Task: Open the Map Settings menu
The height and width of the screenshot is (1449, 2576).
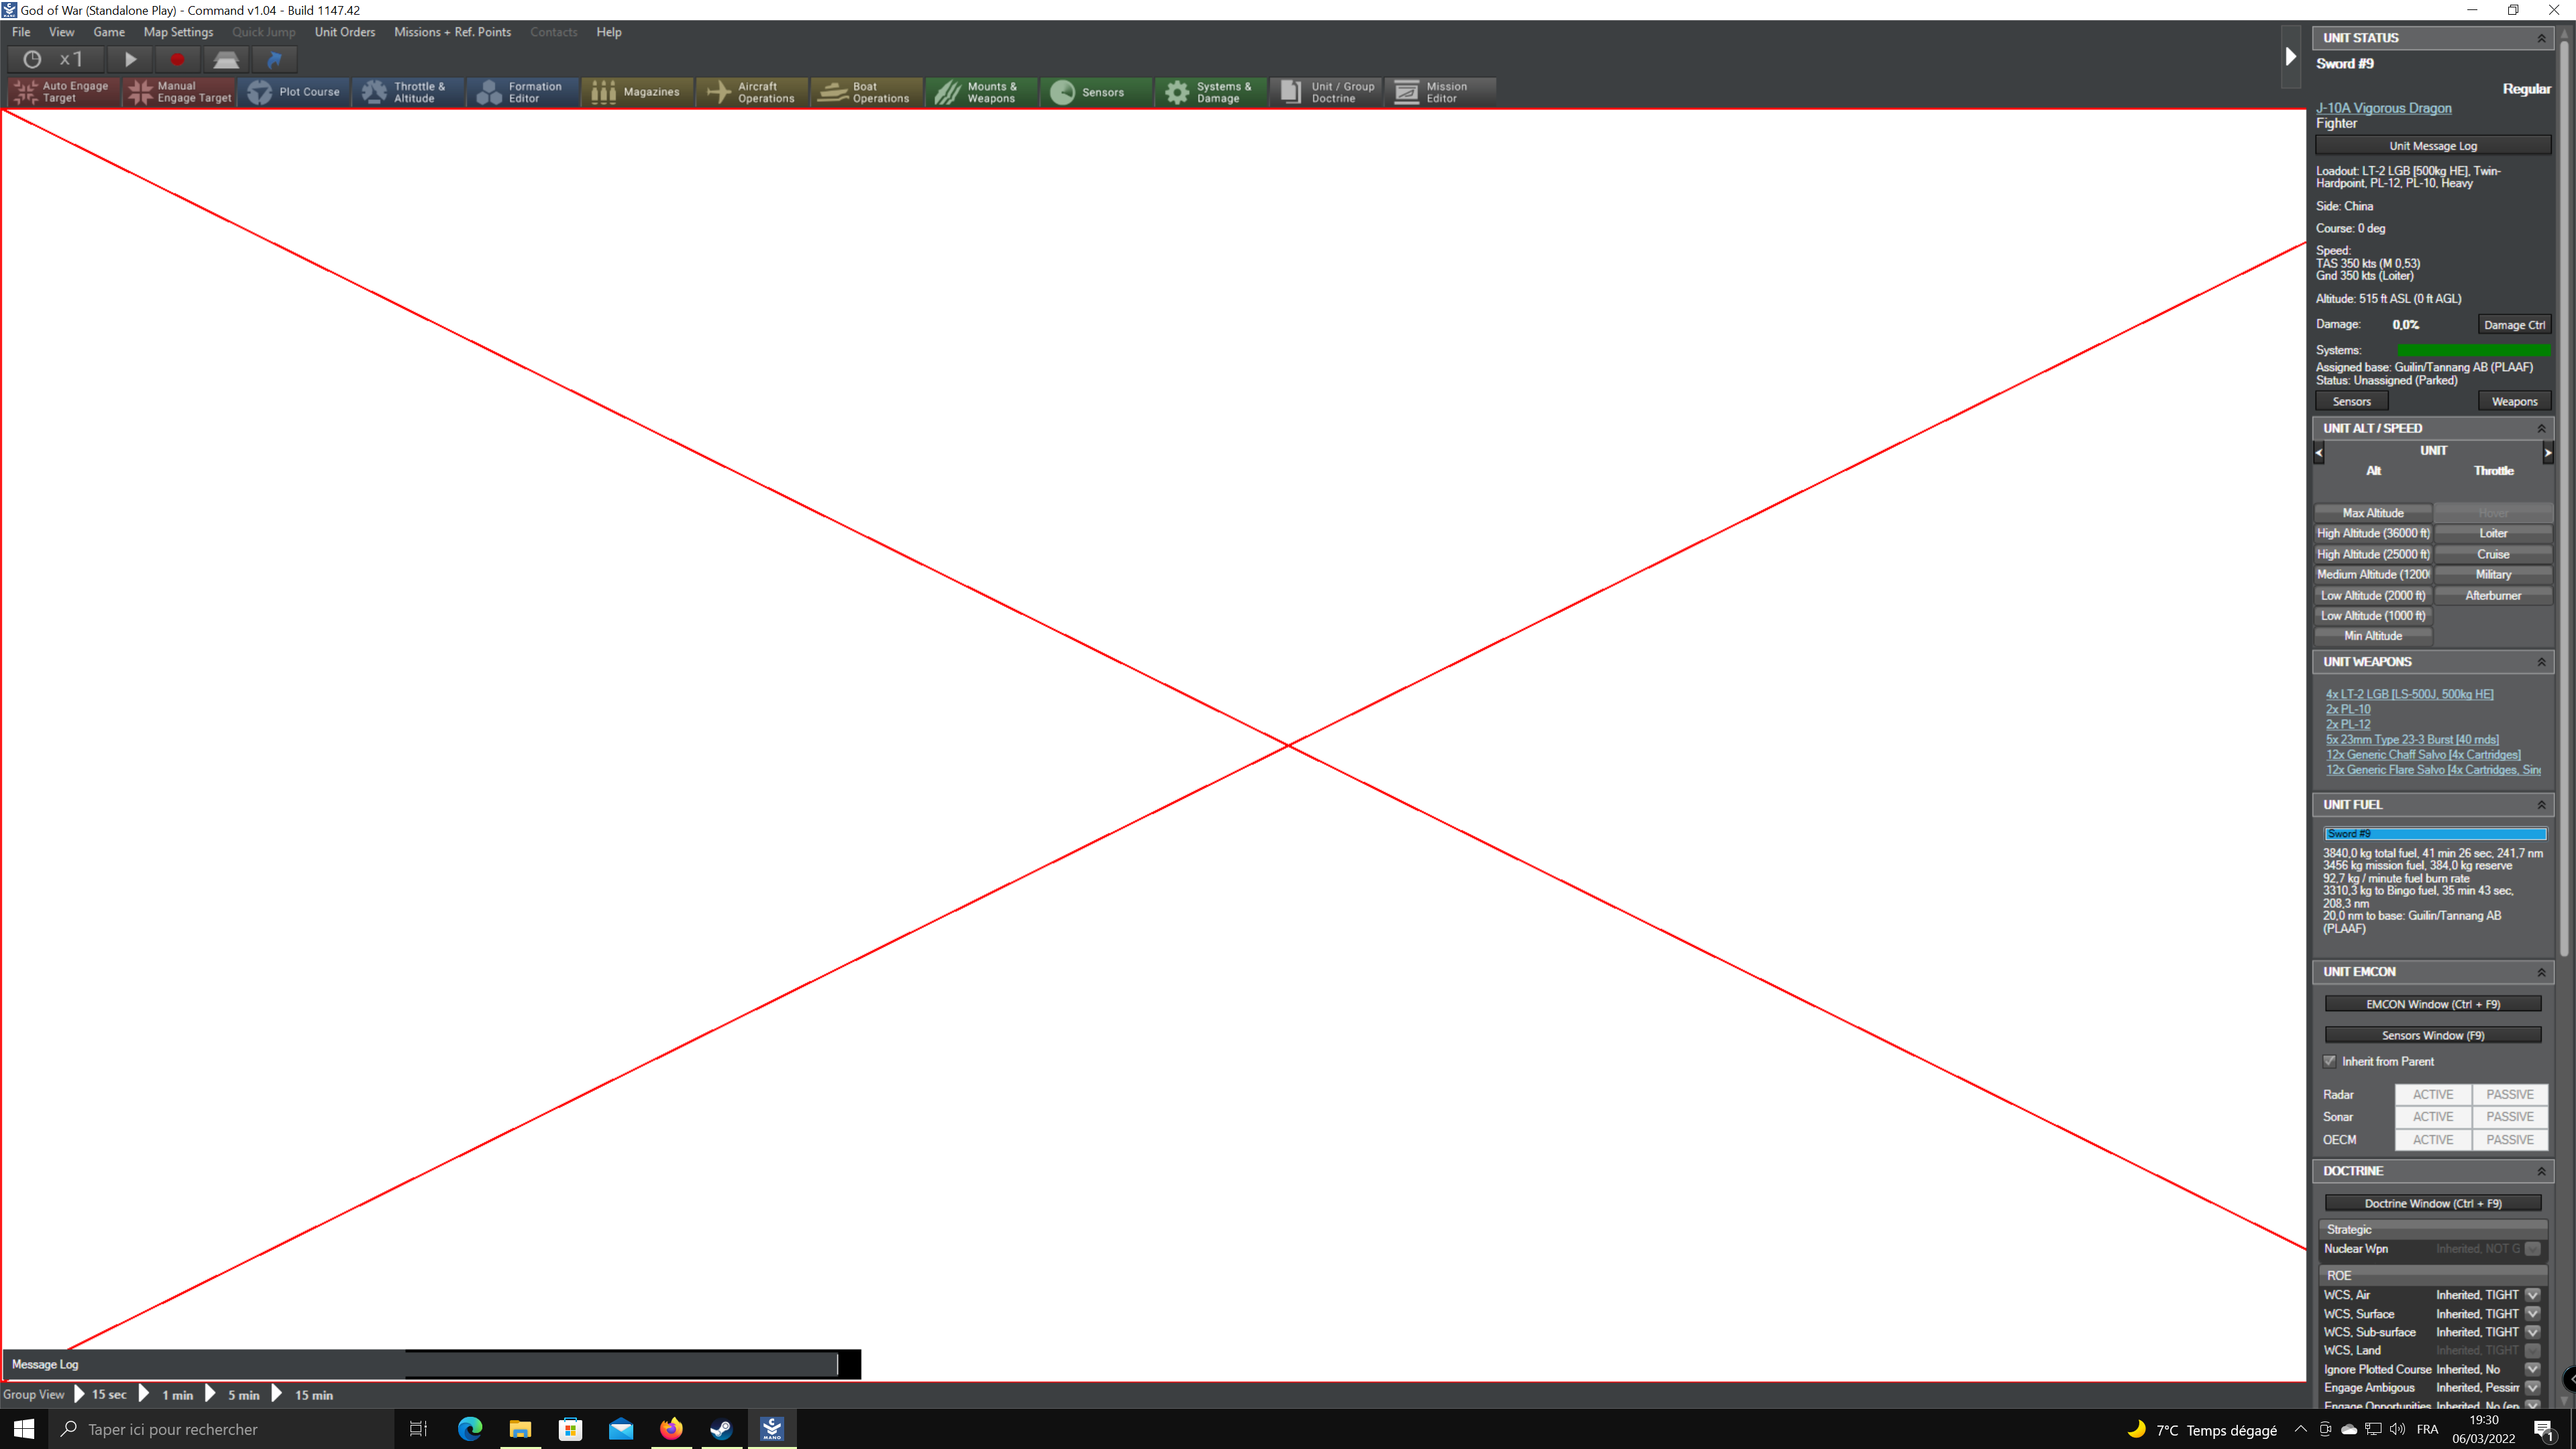Action: pyautogui.click(x=178, y=32)
